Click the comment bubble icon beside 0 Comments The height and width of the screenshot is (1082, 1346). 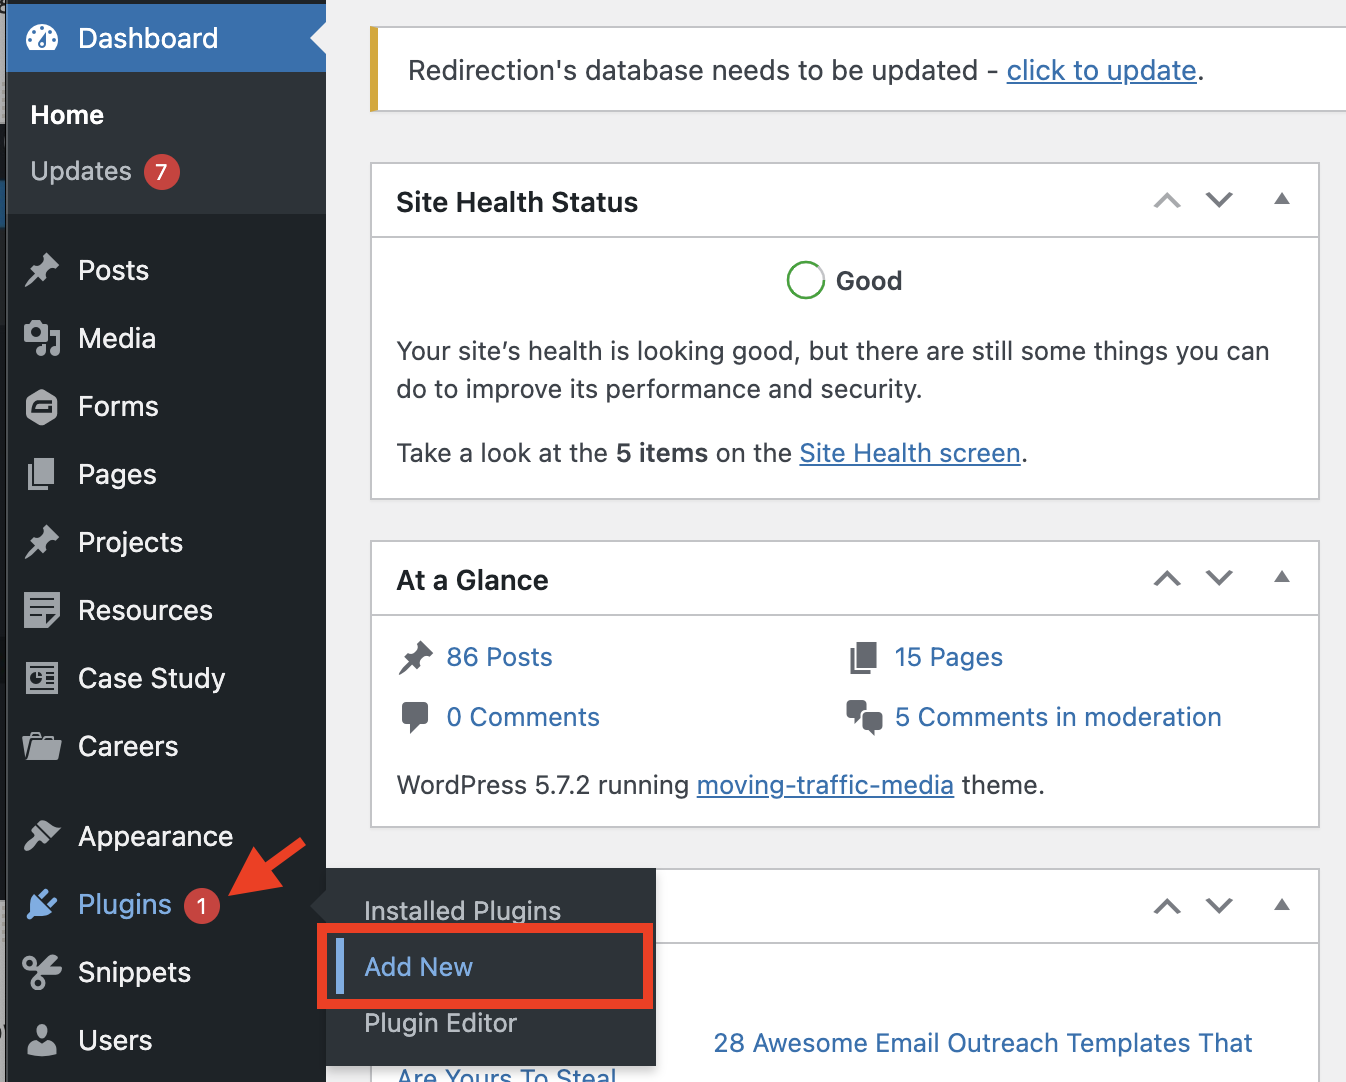coord(417,717)
